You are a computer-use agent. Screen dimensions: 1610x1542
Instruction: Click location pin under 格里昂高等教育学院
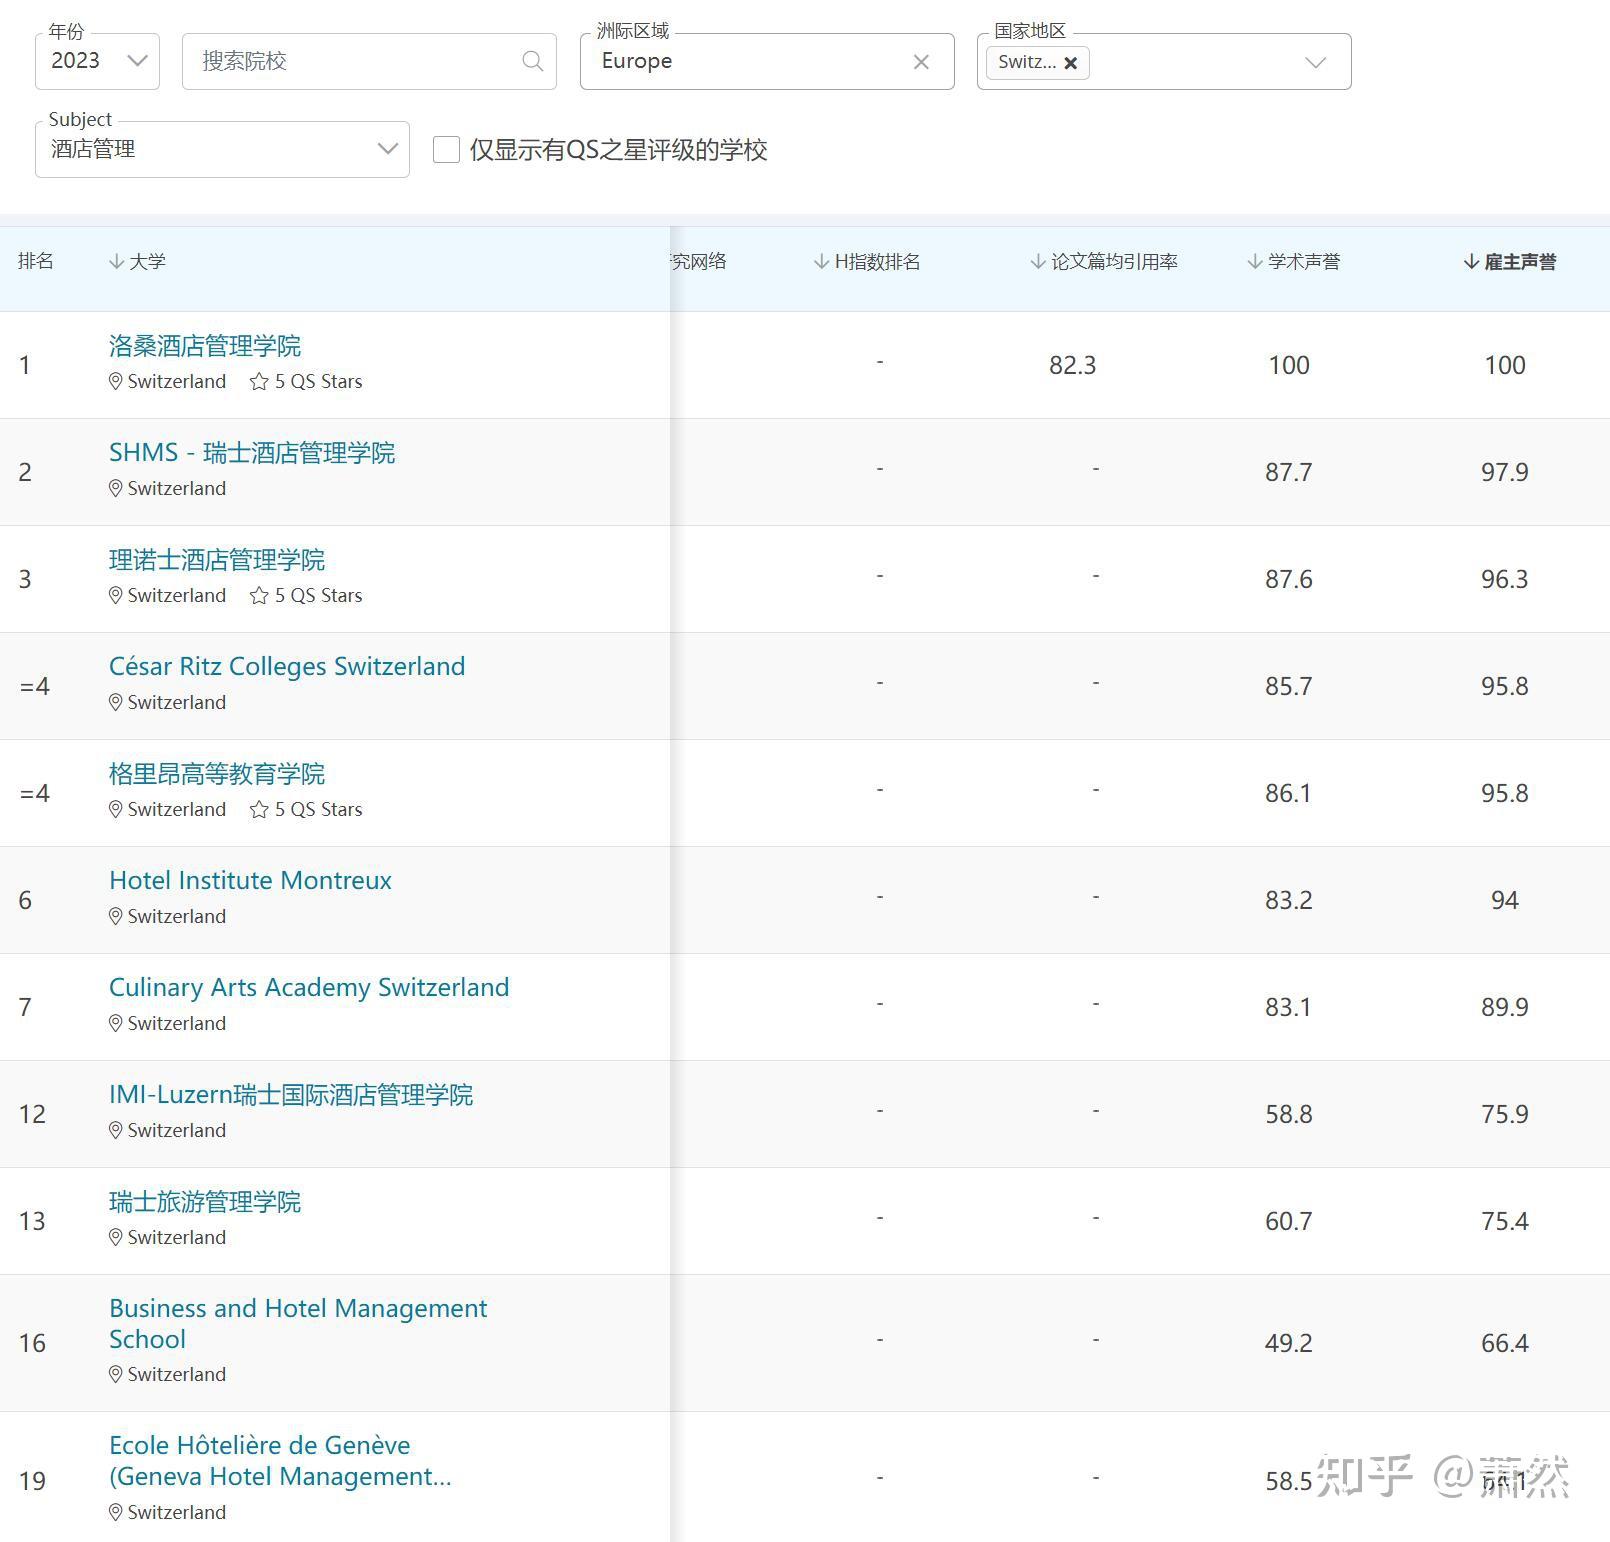pyautogui.click(x=116, y=809)
